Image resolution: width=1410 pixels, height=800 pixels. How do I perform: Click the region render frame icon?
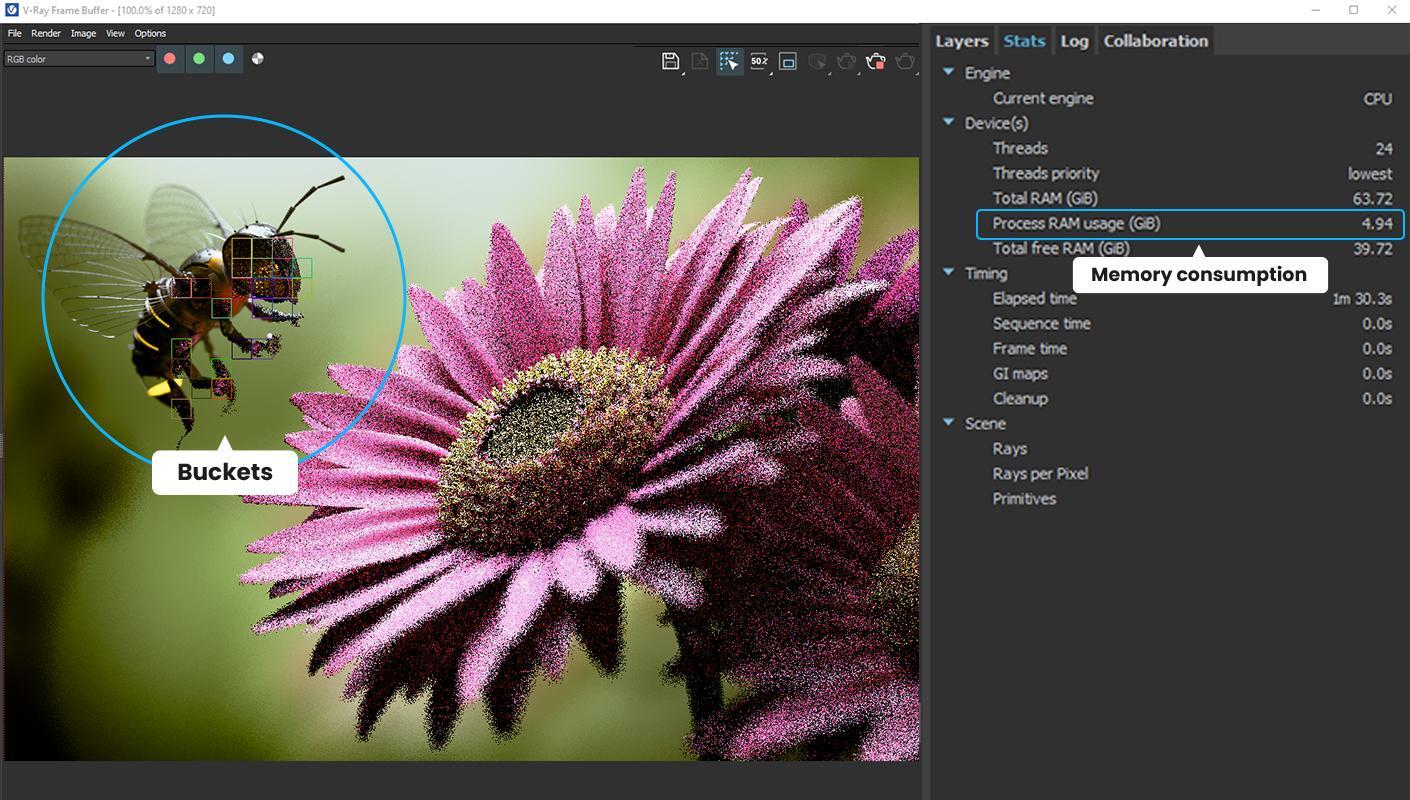[788, 61]
